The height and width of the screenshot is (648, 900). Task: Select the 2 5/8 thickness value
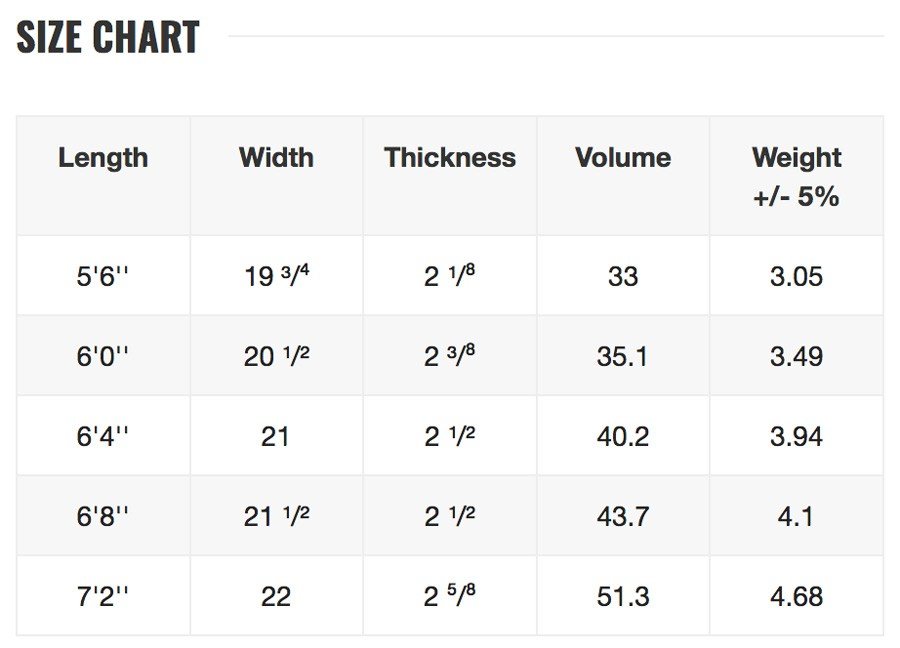pyautogui.click(x=450, y=596)
